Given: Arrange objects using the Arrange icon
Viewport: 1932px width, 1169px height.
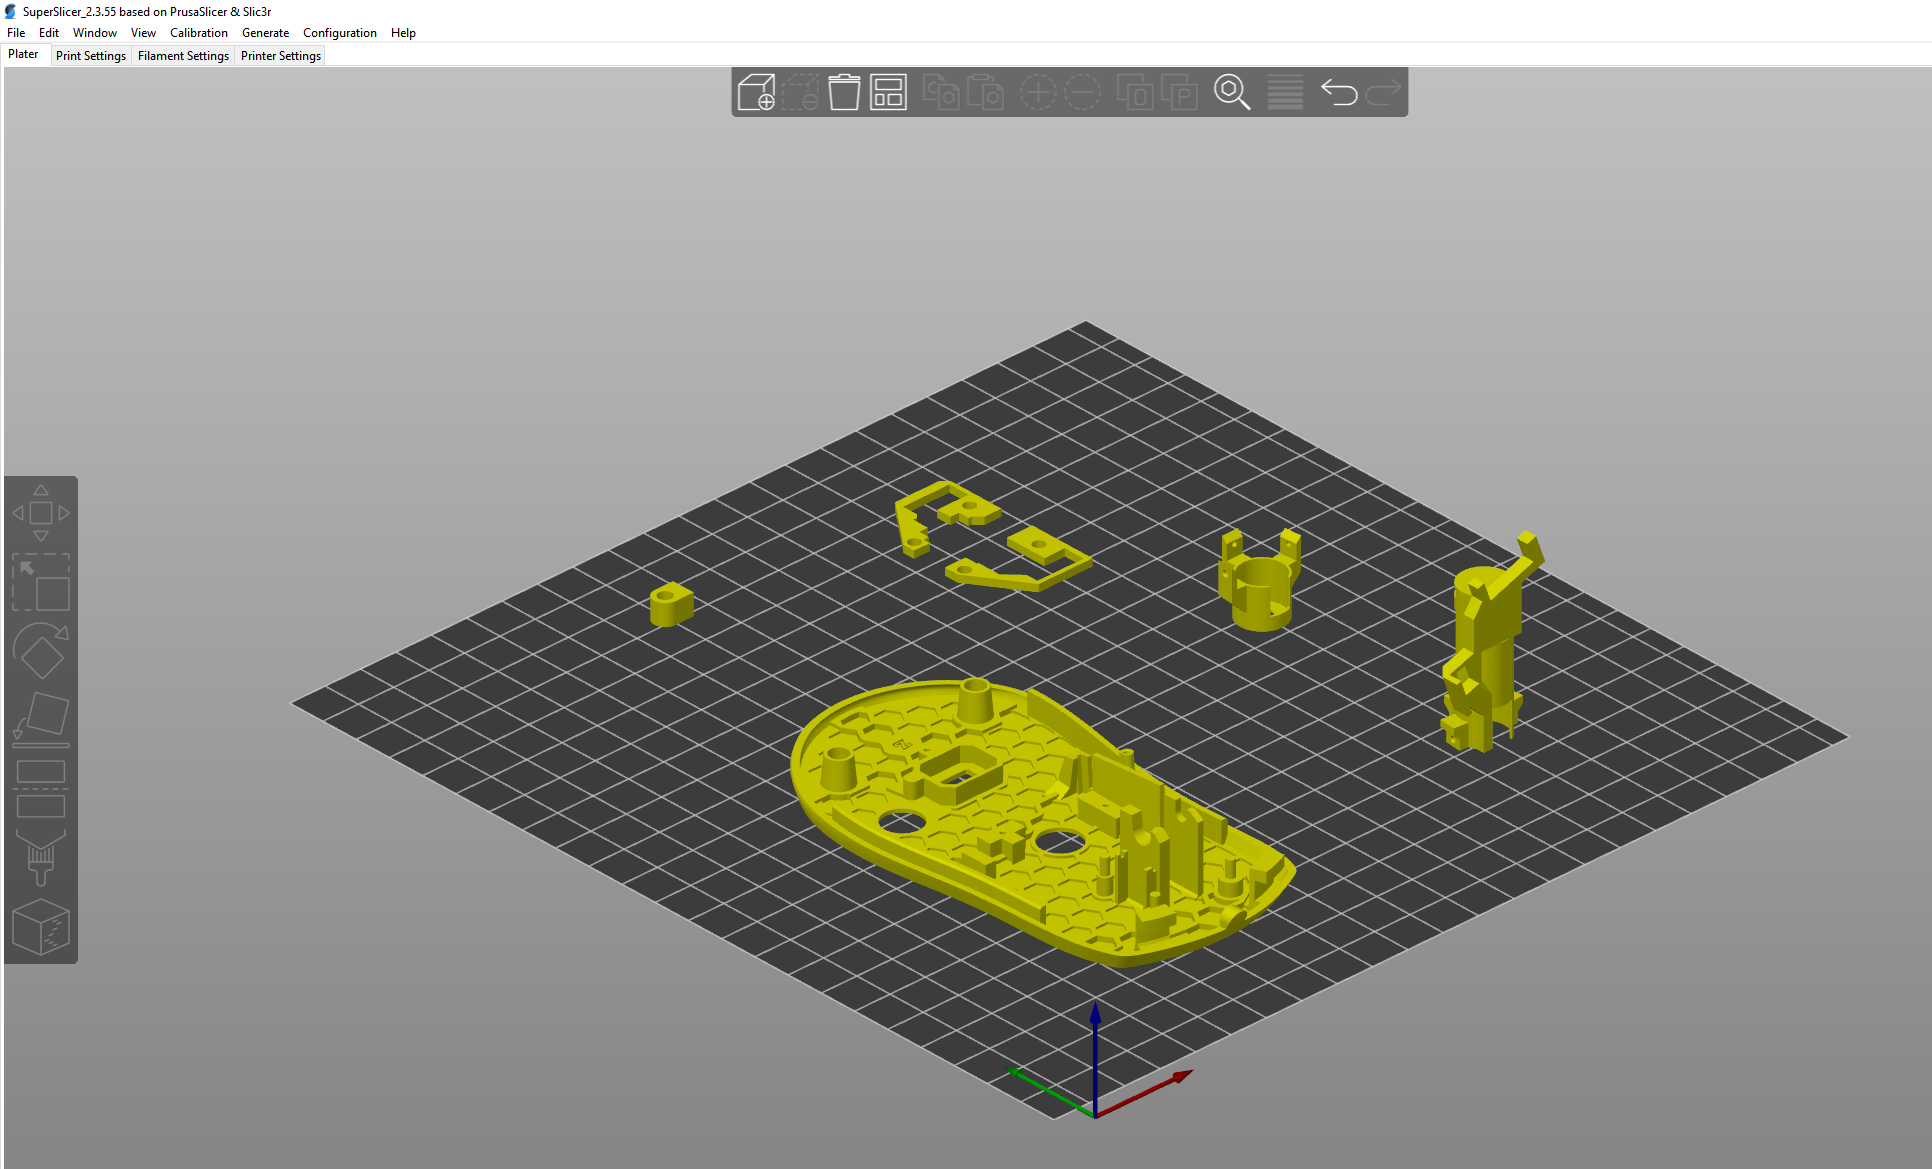Looking at the screenshot, I should click(x=888, y=92).
